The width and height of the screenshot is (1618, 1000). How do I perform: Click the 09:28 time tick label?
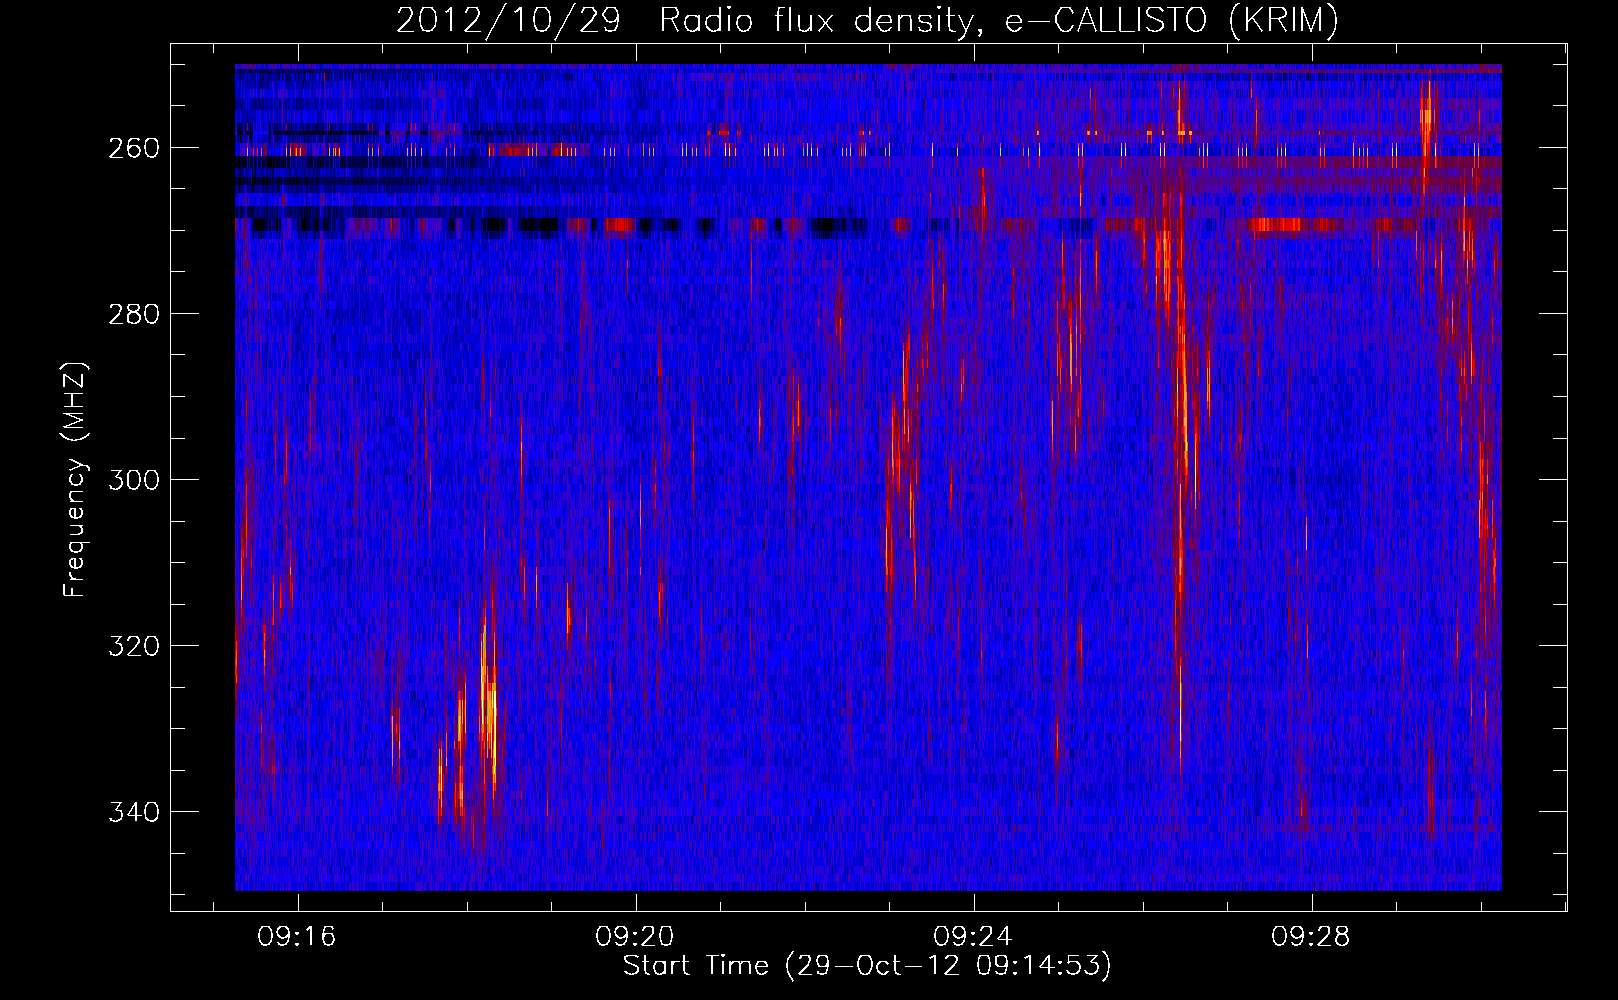1311,937
